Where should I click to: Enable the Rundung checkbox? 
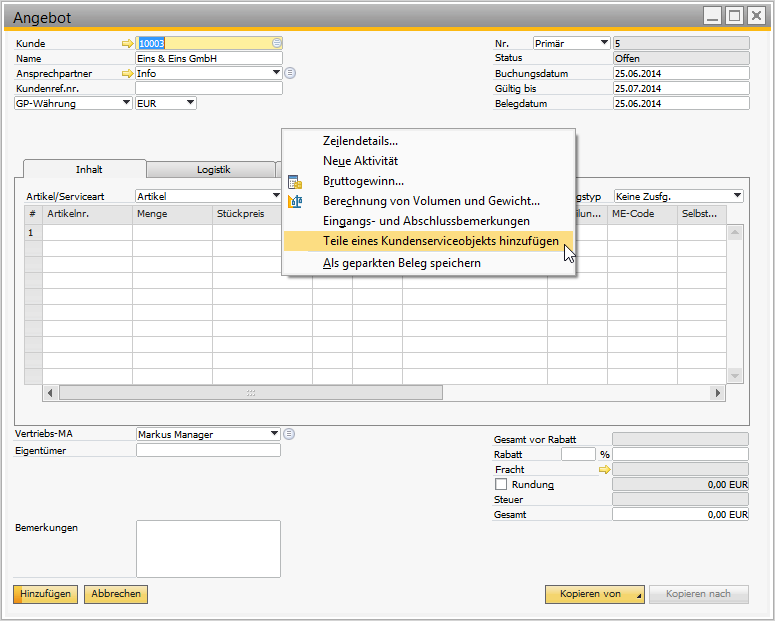click(x=501, y=485)
